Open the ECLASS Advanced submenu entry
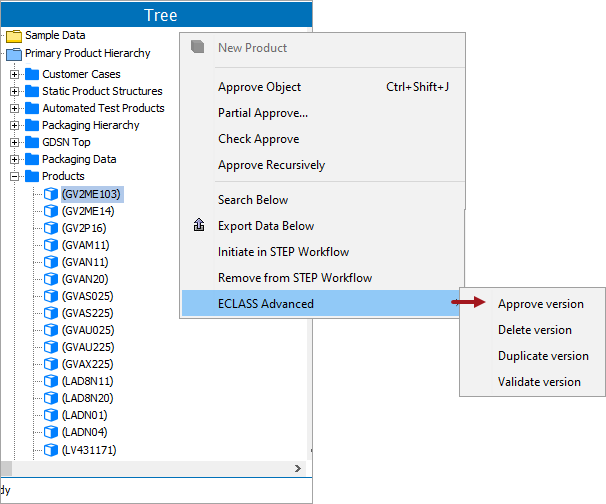606x504 pixels. 322,303
